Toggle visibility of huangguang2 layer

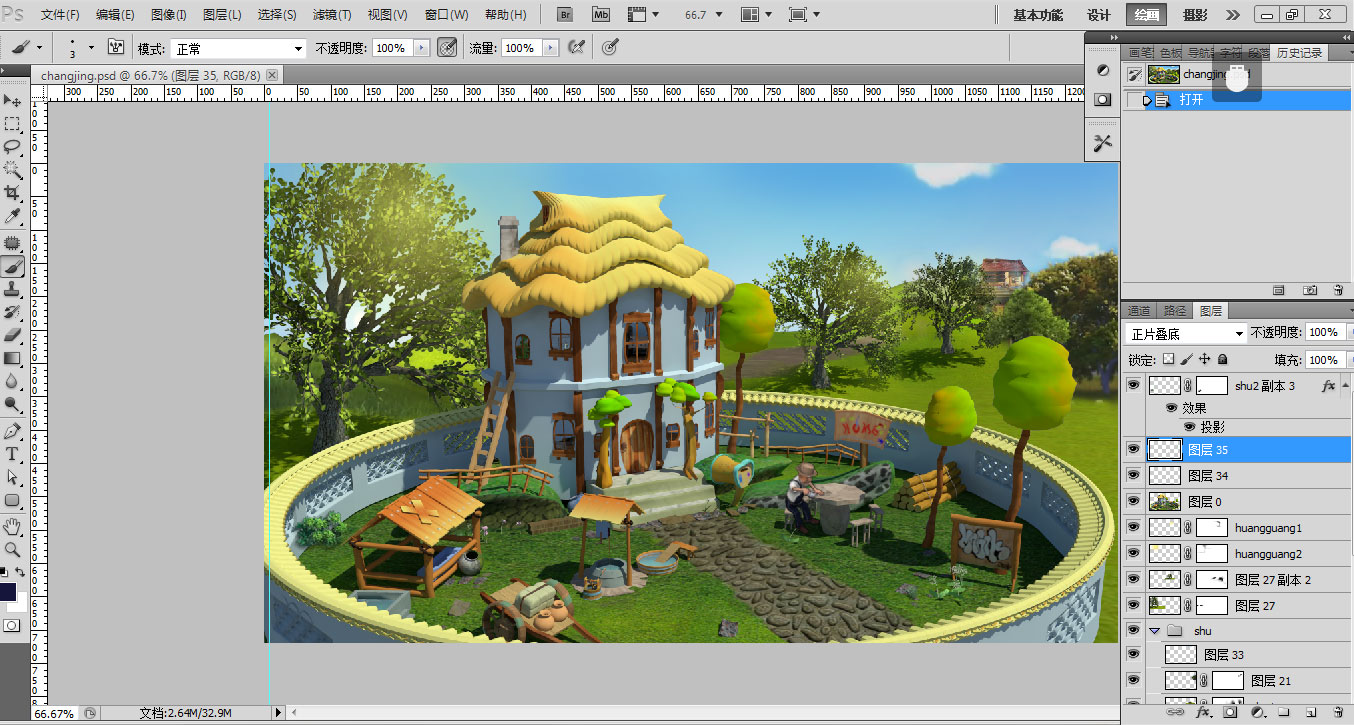pos(1132,554)
